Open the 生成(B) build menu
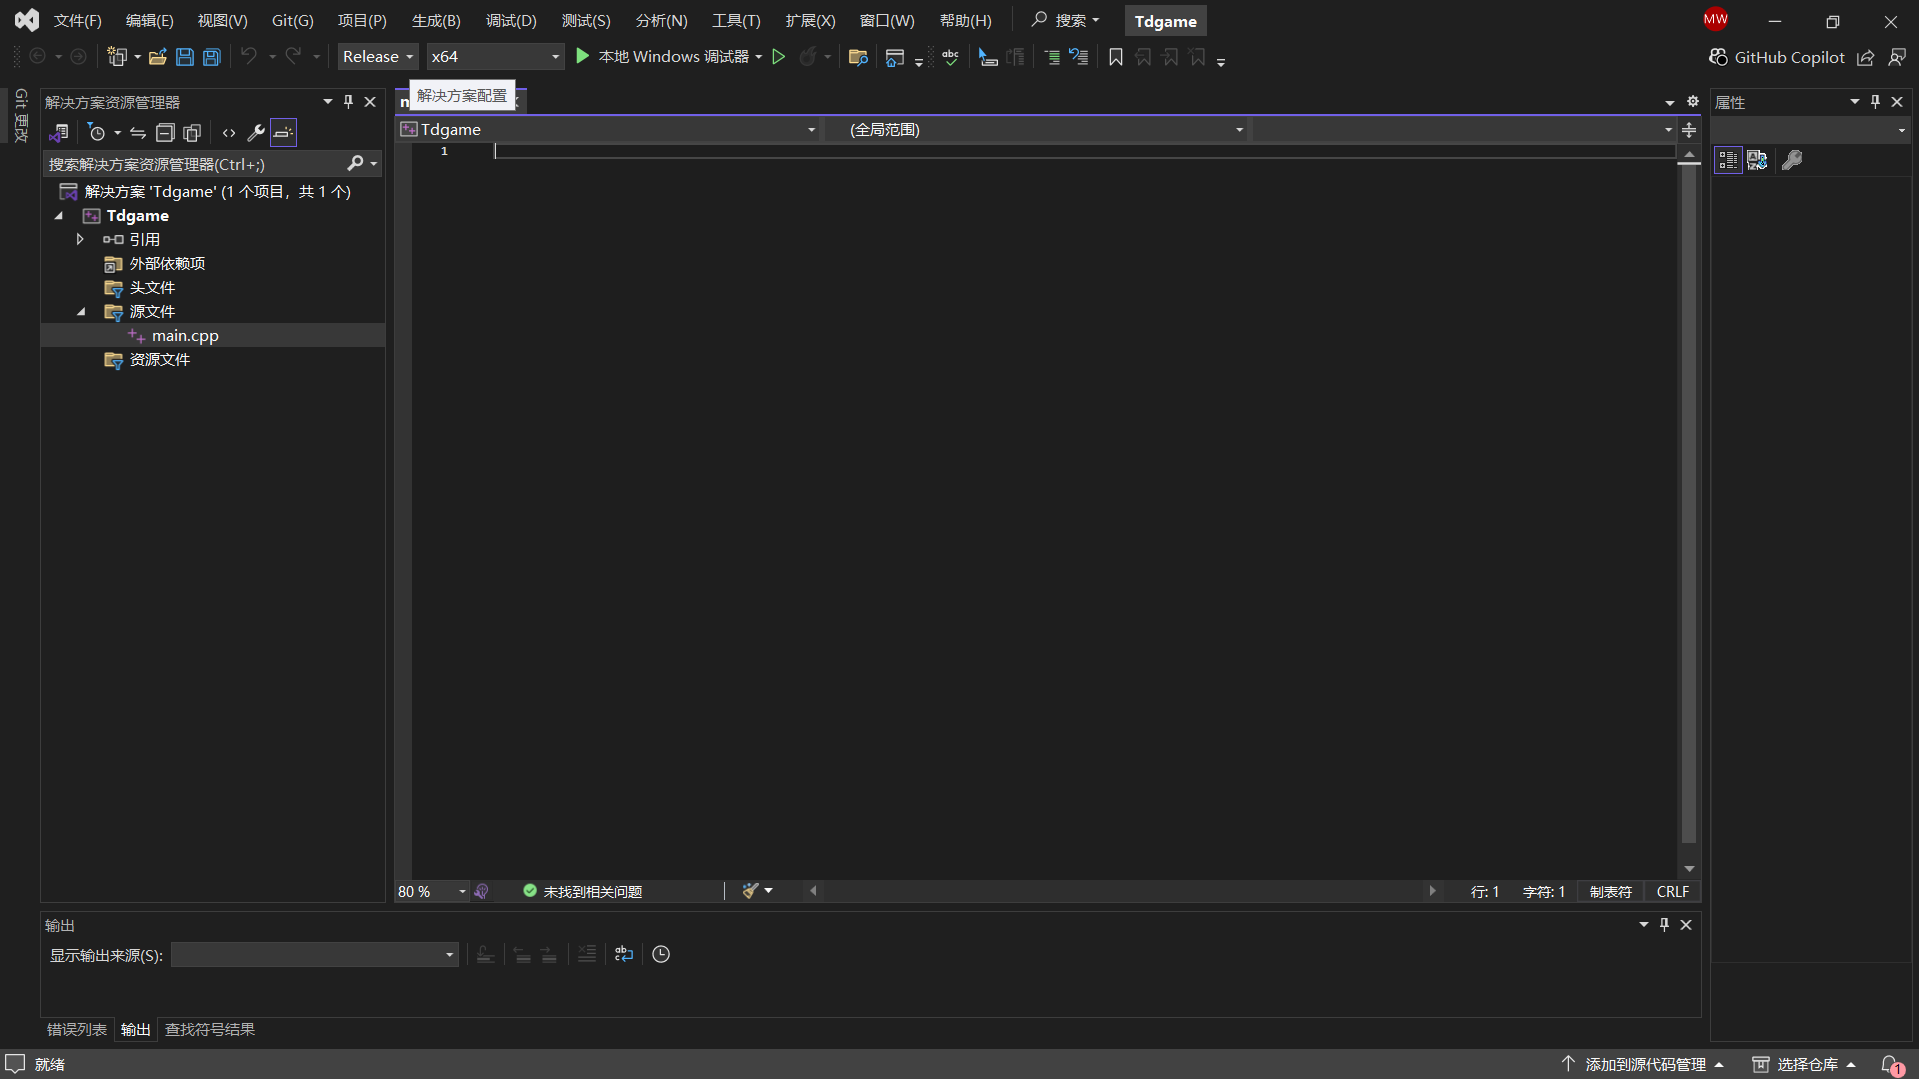Viewport: 1919px width, 1079px height. pos(436,21)
